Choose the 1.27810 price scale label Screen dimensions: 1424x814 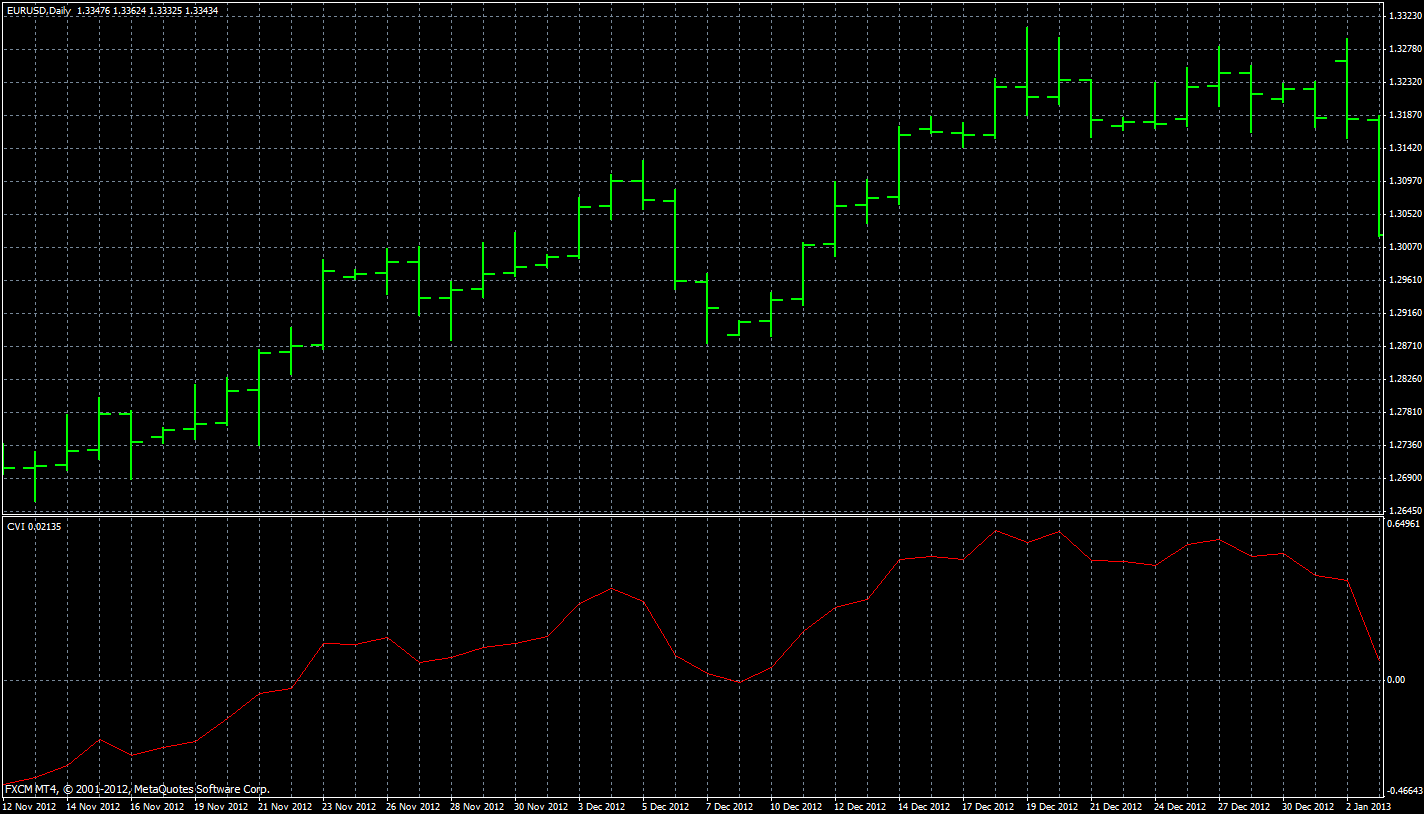(x=1405, y=412)
